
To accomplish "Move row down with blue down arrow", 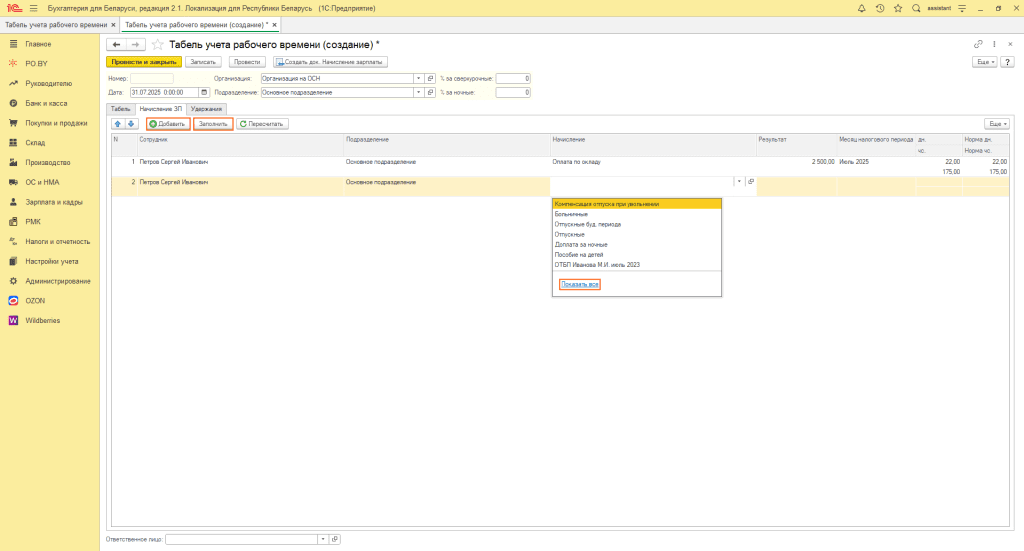I will pyautogui.click(x=131, y=124).
